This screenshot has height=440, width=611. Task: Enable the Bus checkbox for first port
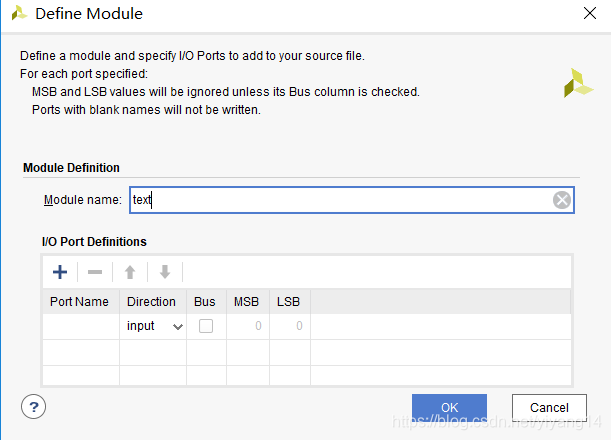coord(206,326)
